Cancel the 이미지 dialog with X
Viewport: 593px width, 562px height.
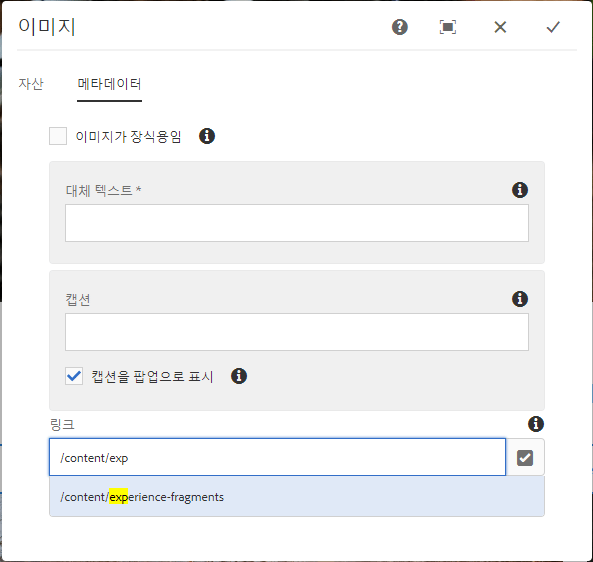pos(500,27)
